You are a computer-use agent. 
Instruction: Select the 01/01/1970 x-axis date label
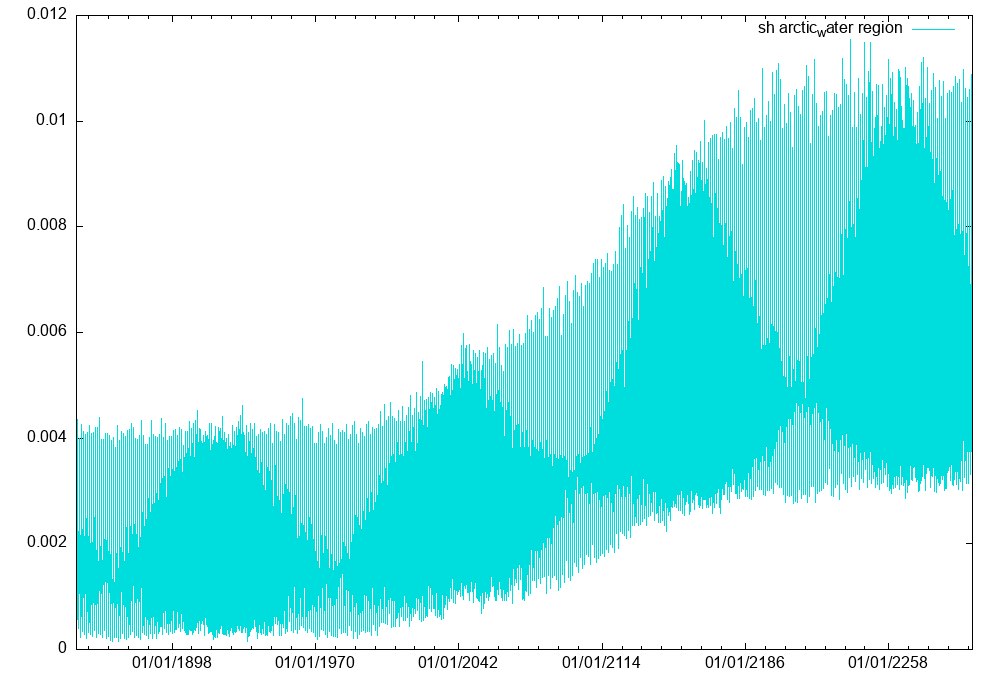(315, 662)
